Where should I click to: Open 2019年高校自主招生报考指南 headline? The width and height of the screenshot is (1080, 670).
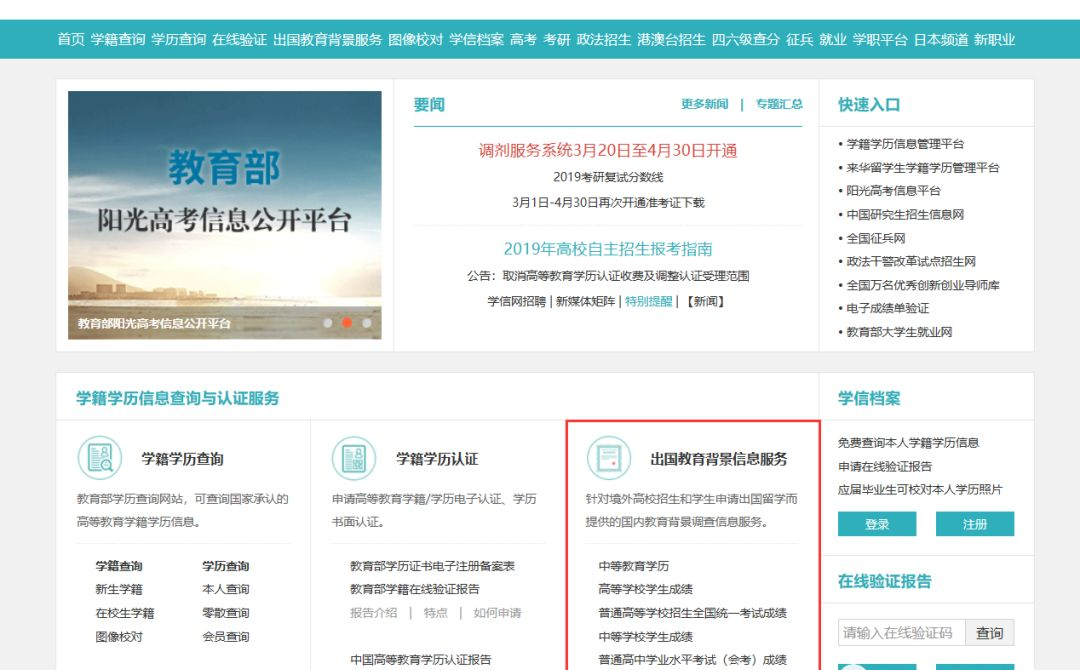click(607, 249)
